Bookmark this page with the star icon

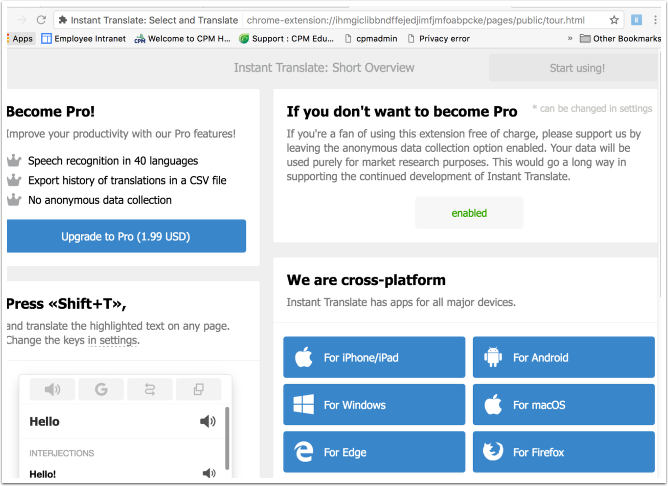(x=614, y=20)
